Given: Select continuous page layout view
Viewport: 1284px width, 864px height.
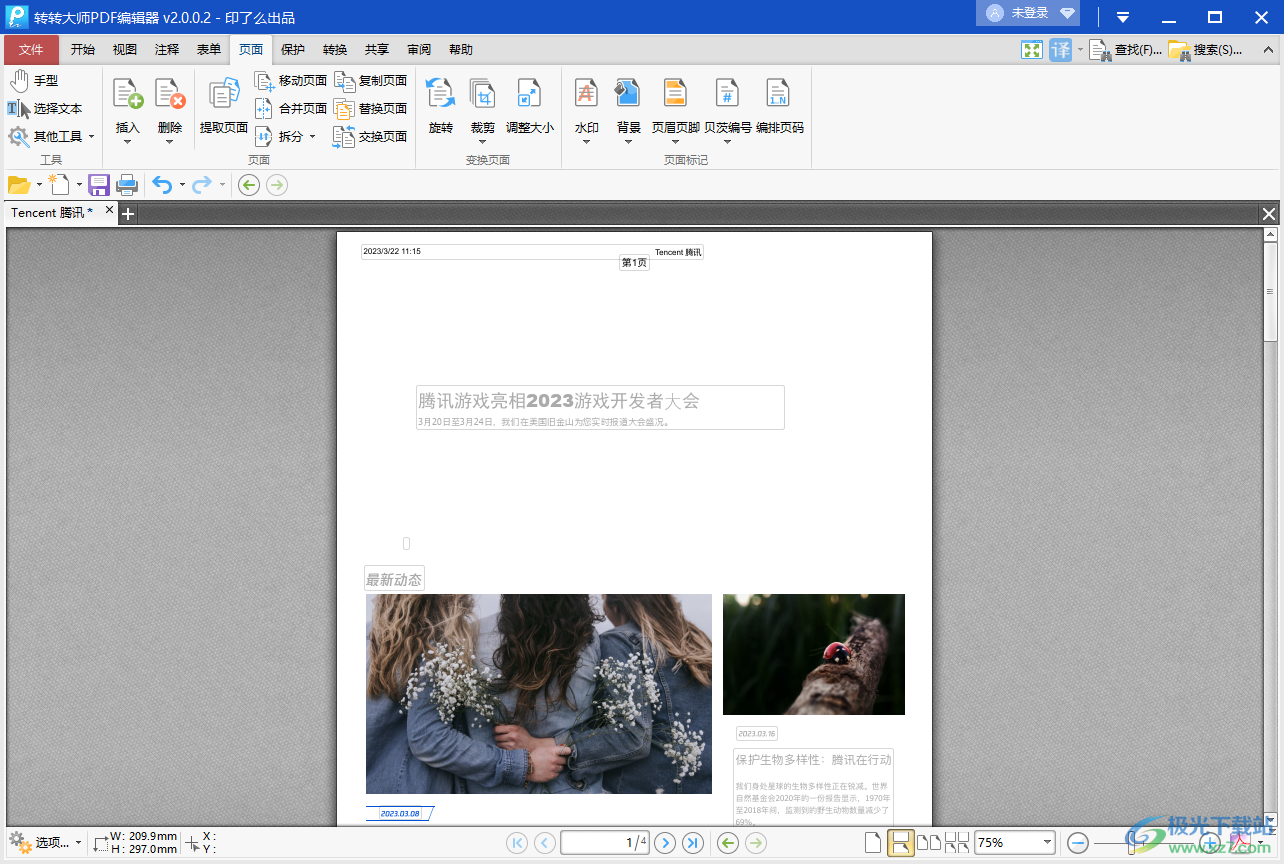Looking at the screenshot, I should (900, 843).
